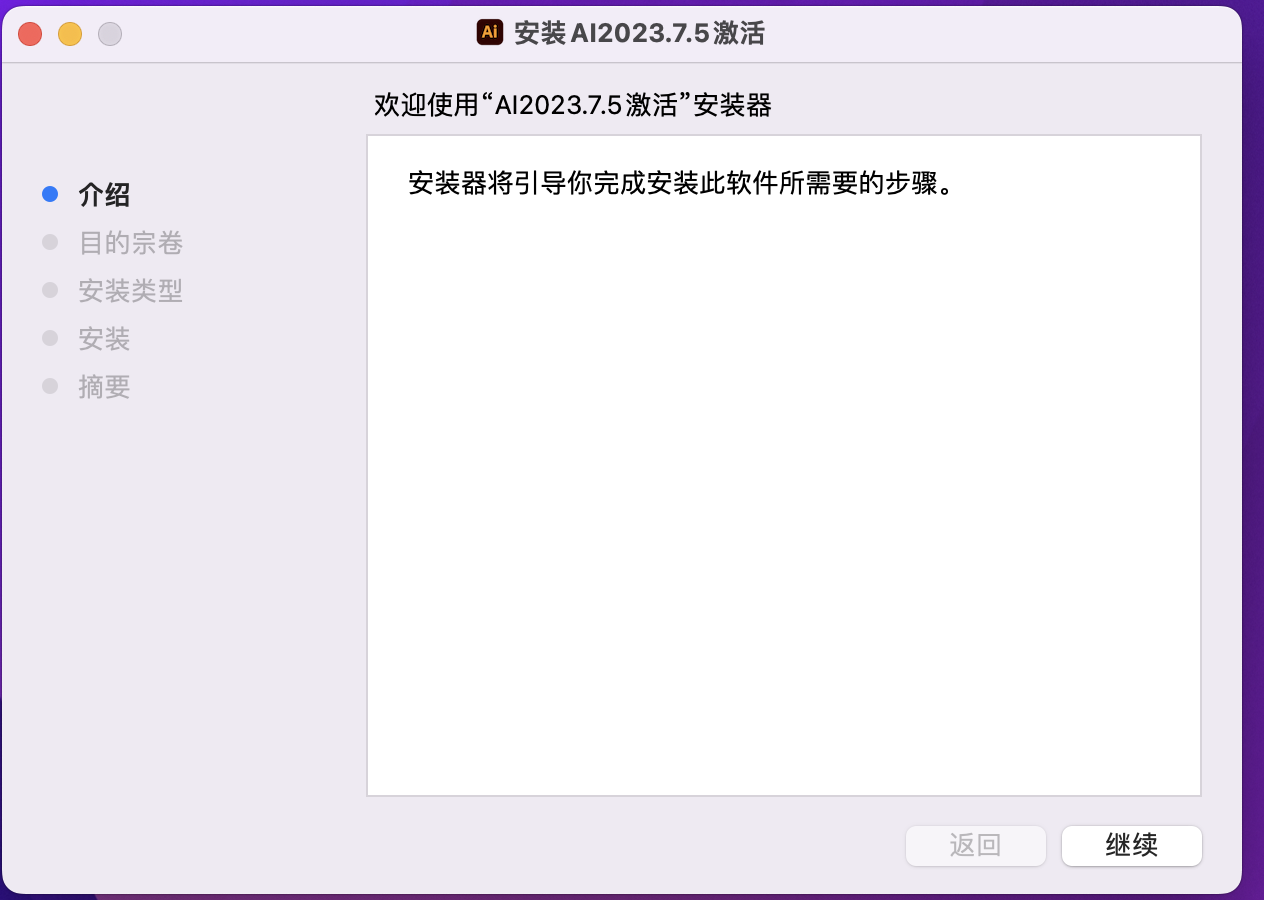The height and width of the screenshot is (900, 1264).
Task: Select the 摘要 step label
Action: pos(104,387)
